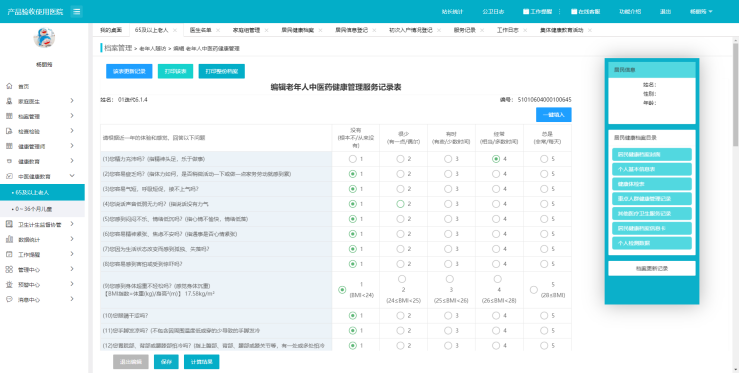This screenshot has width=740, height=374.
Task: Expand the 档案管理 sidebar menu arrow
Action: 72,116
